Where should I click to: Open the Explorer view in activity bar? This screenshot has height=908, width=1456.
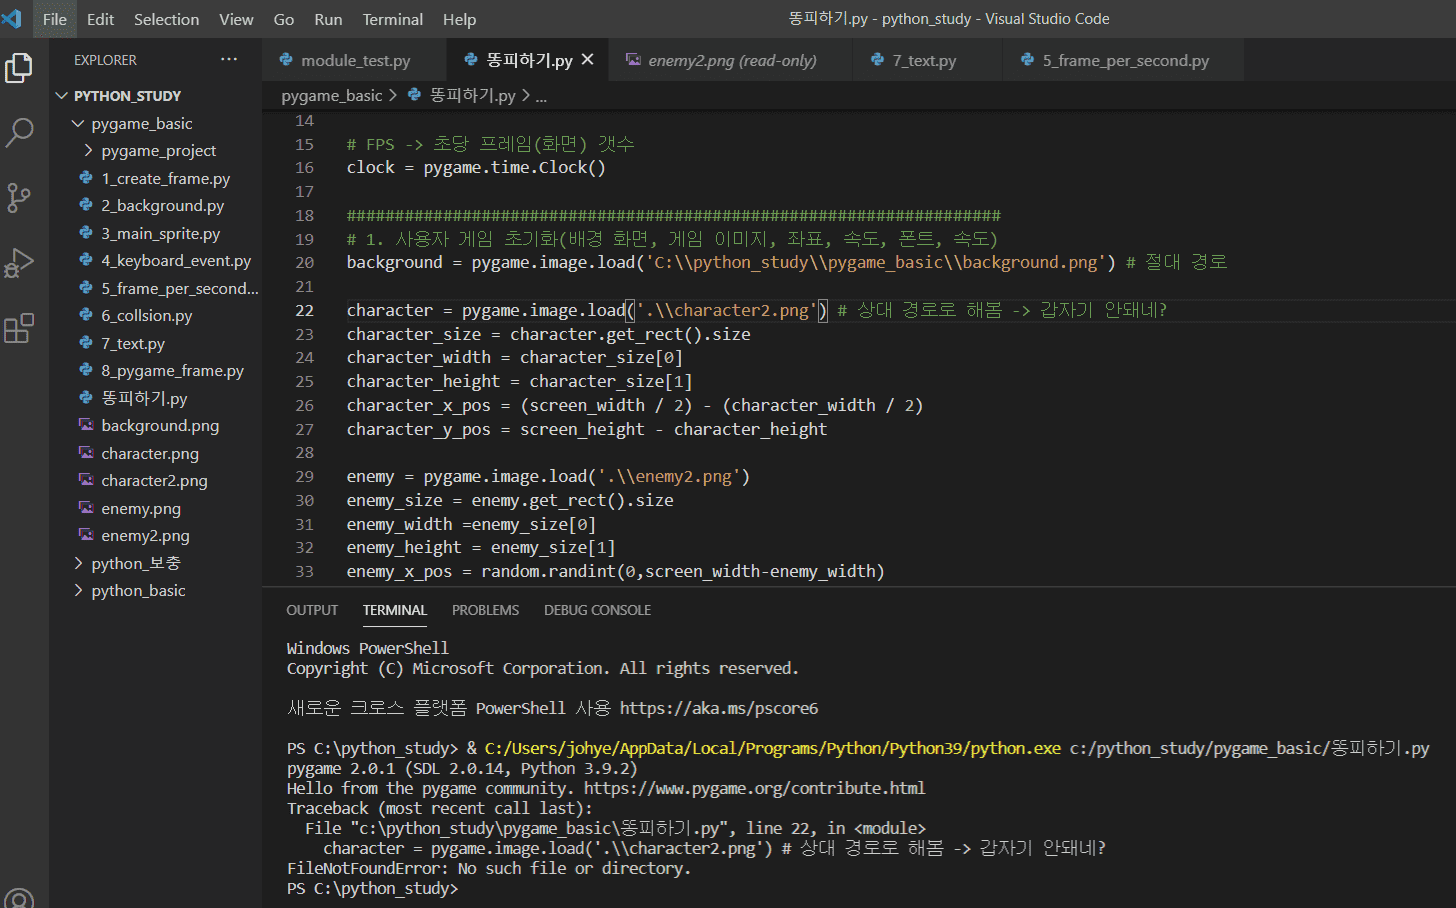pos(19,68)
